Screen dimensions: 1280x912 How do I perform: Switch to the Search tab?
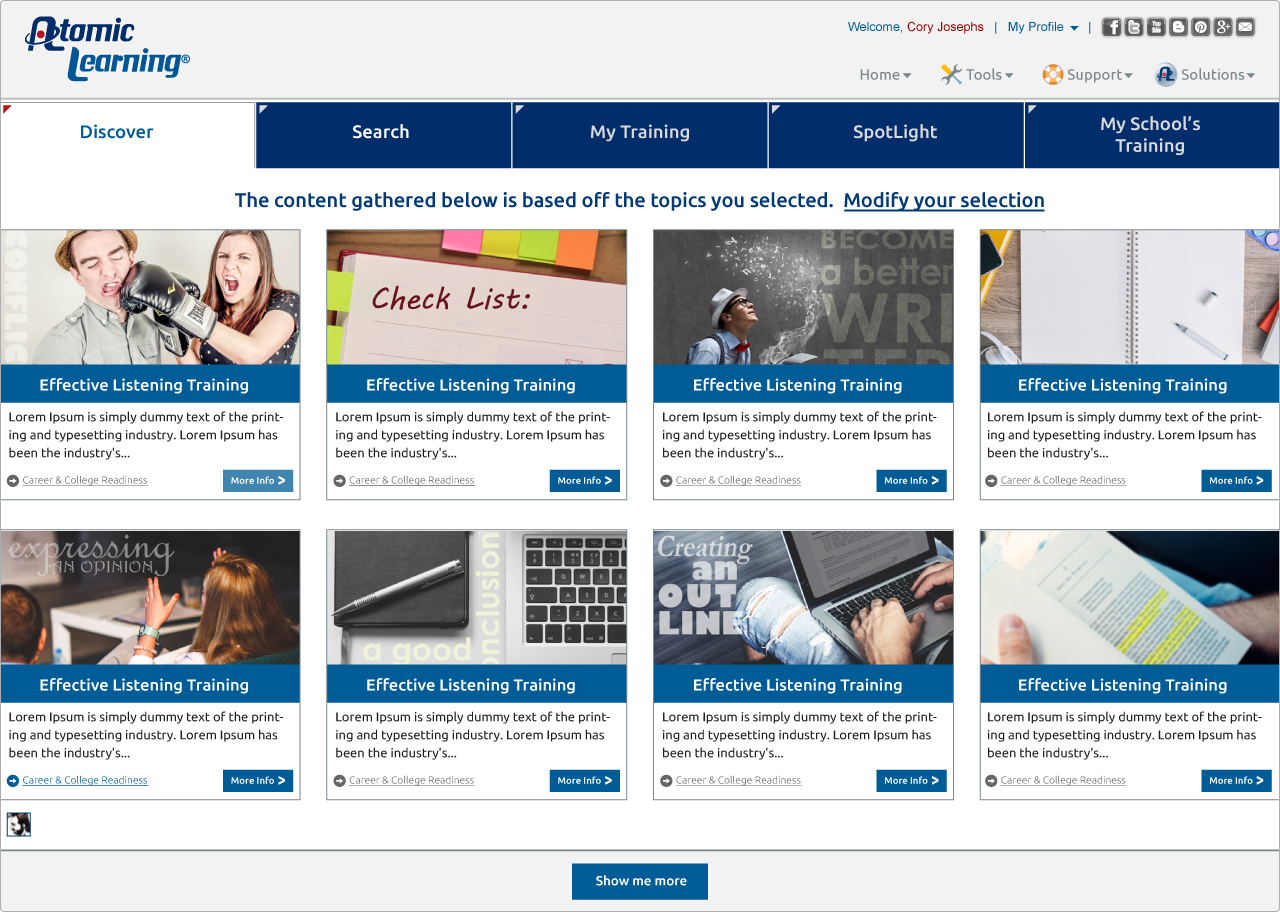[x=381, y=133]
